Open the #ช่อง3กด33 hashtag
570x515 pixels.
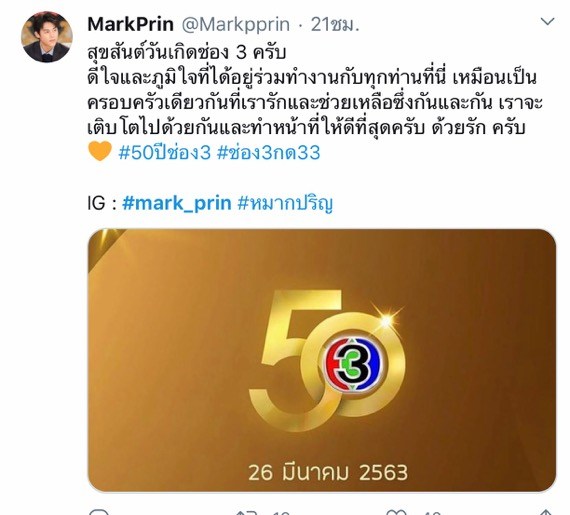point(269,152)
